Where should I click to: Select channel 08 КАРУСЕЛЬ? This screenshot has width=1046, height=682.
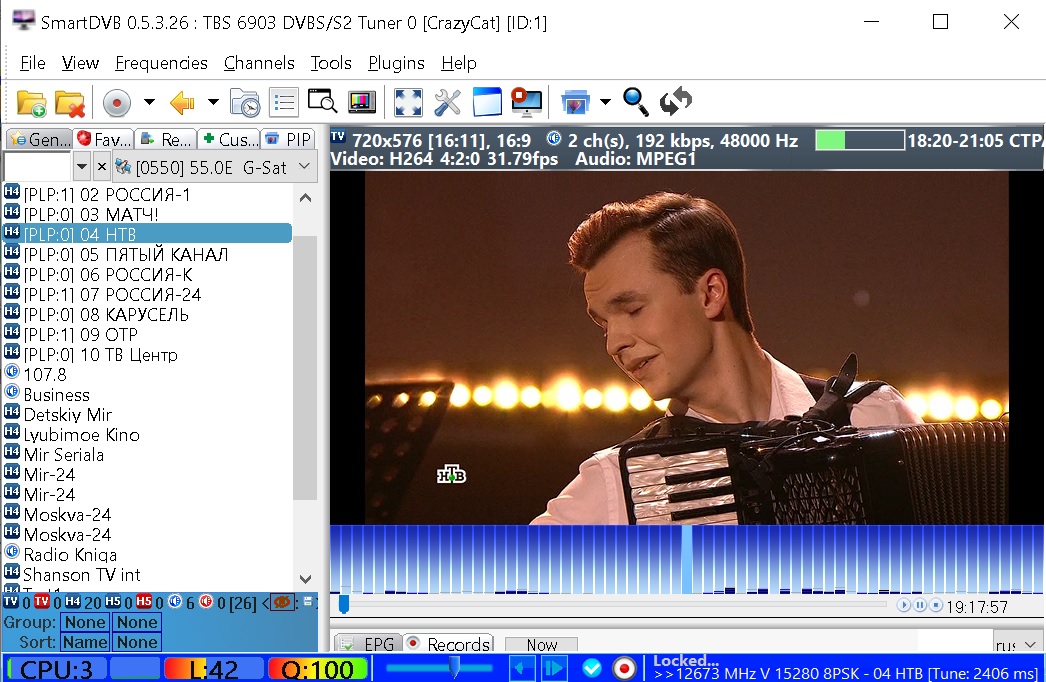tap(147, 314)
